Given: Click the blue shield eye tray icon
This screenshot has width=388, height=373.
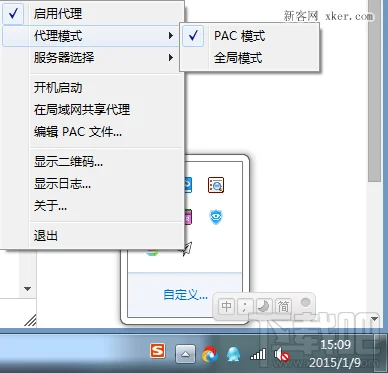Looking at the screenshot, I should click(216, 217).
